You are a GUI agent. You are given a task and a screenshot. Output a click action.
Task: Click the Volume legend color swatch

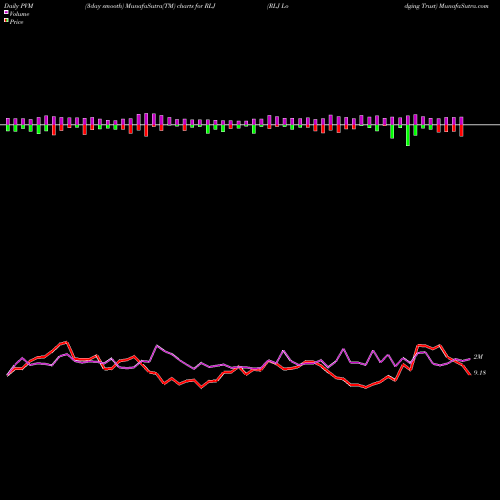pyautogui.click(x=6, y=13)
